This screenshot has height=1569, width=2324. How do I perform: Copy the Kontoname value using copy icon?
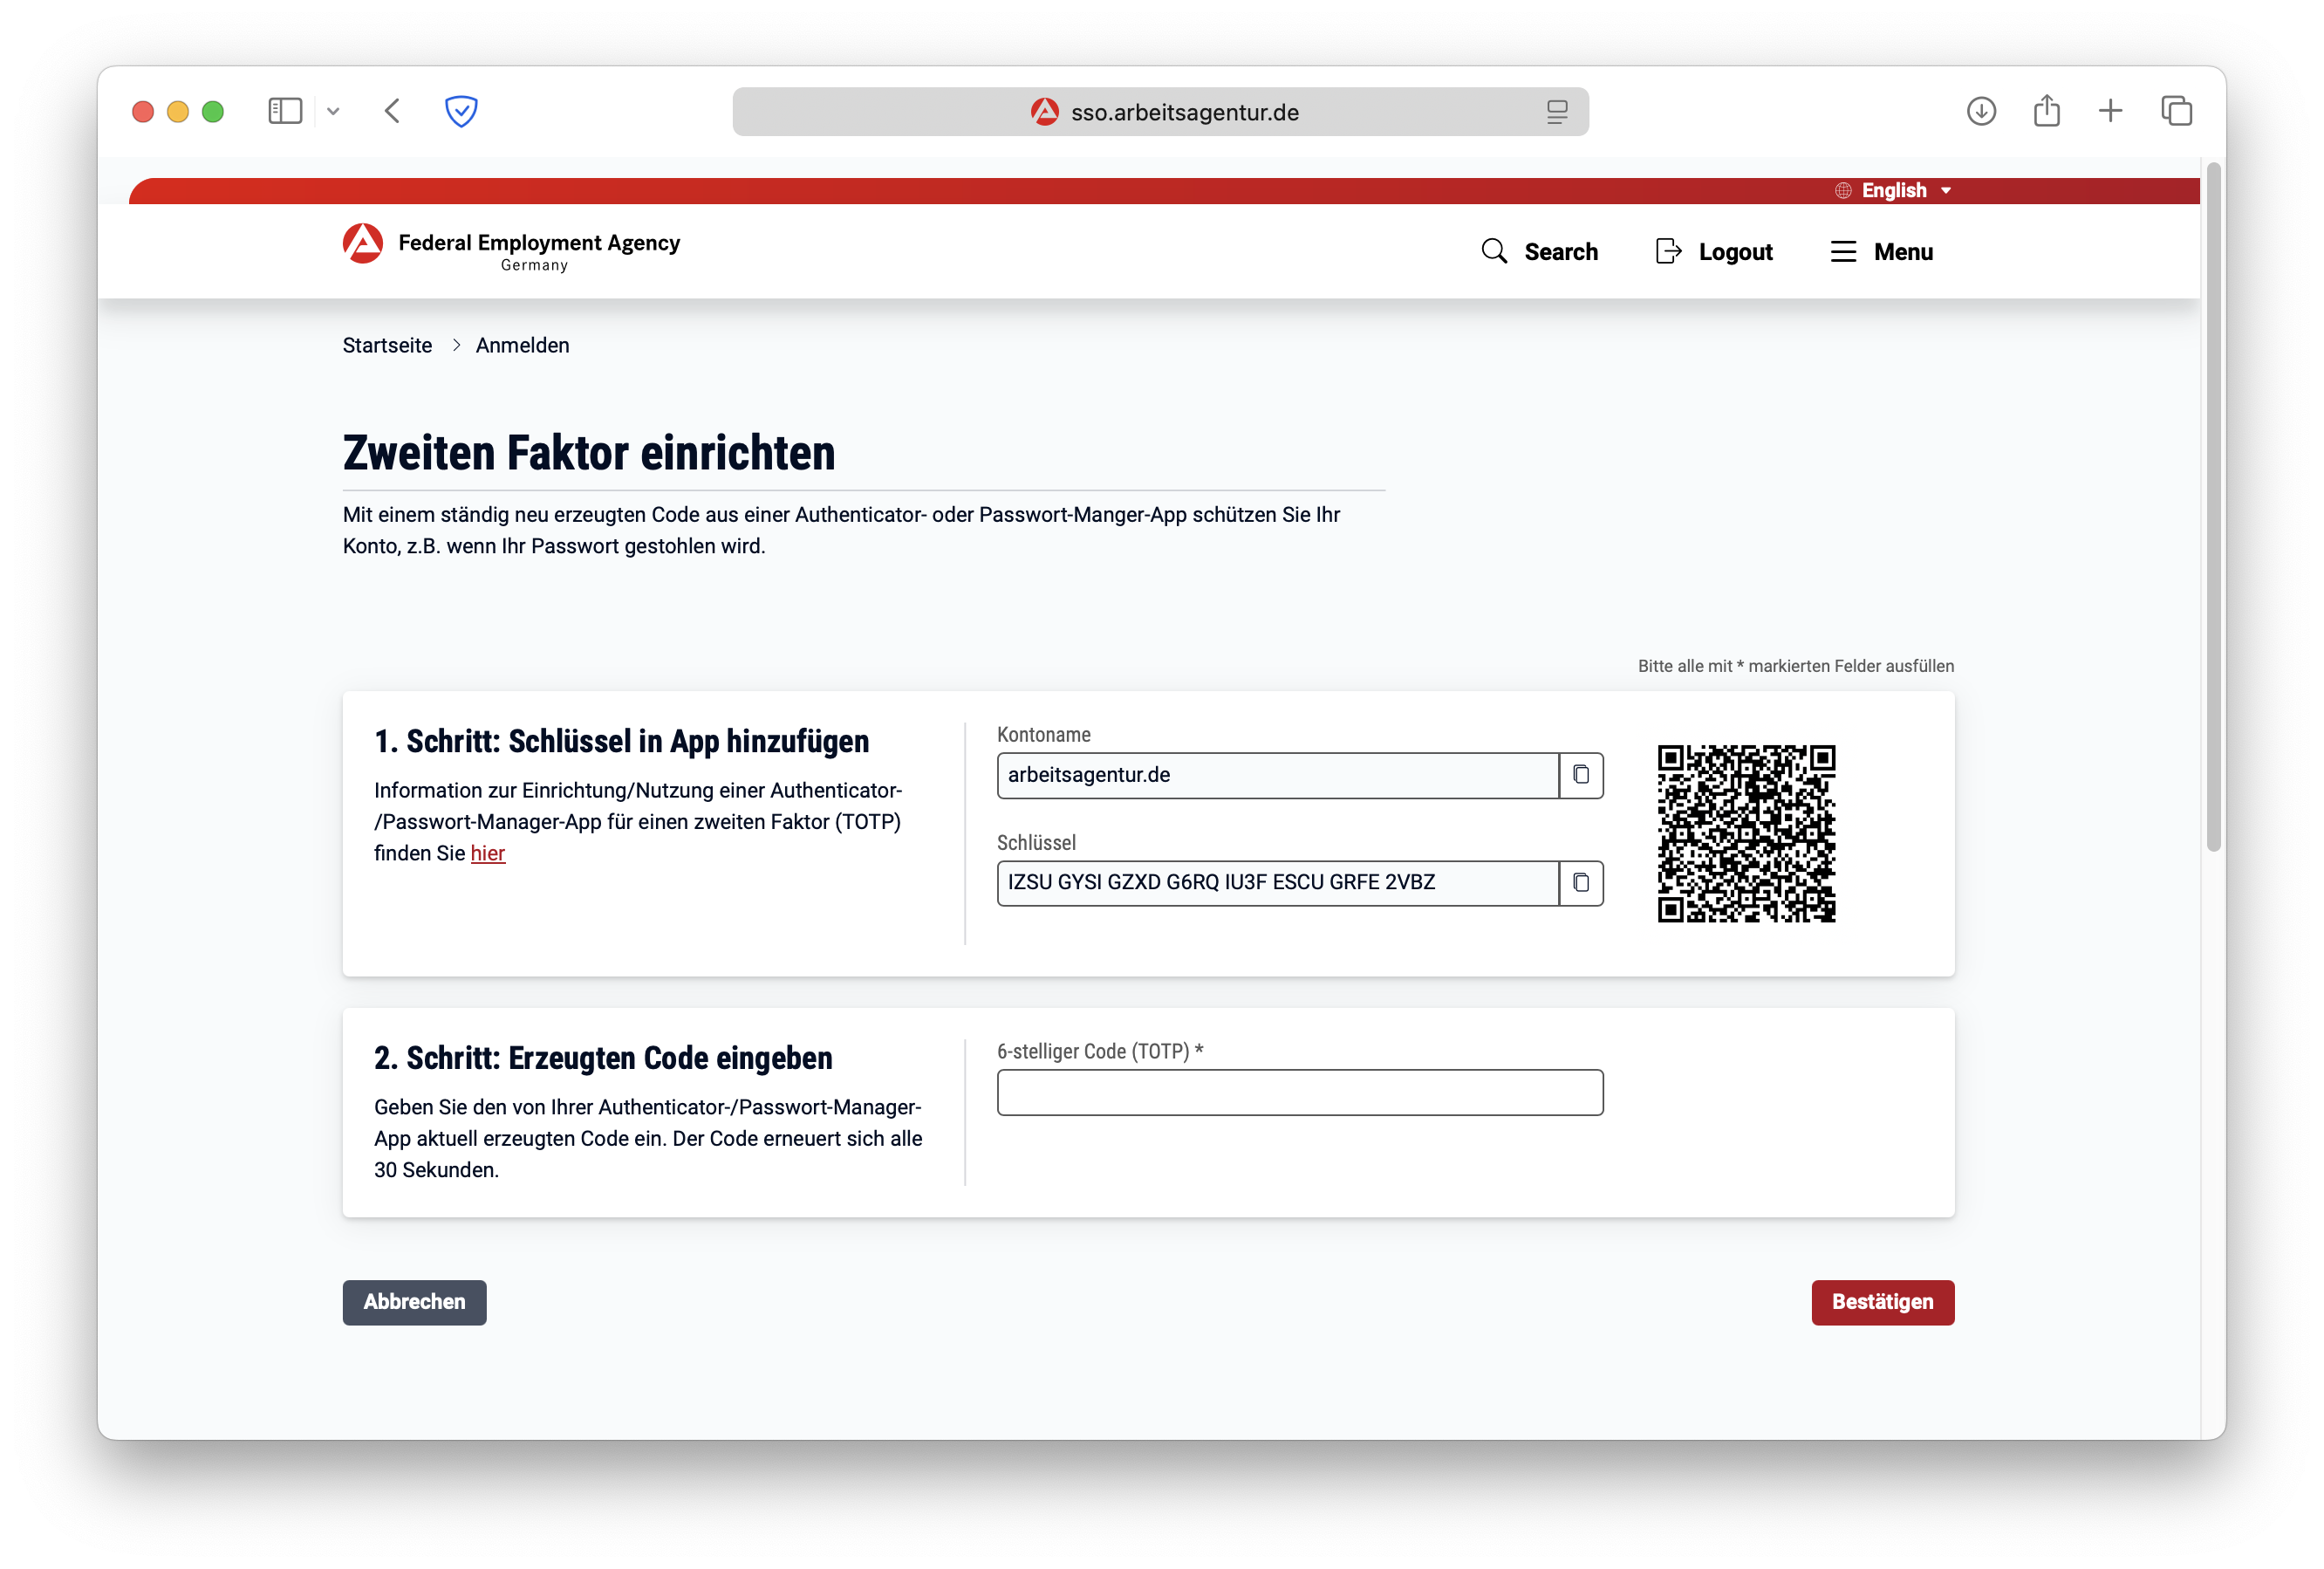[1581, 775]
